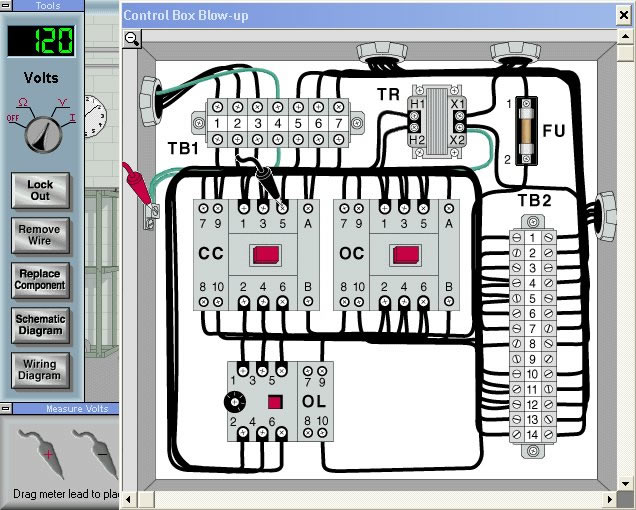Screen dimensions: 636x510
Task: Click the Lock Out button
Action: tap(40, 190)
